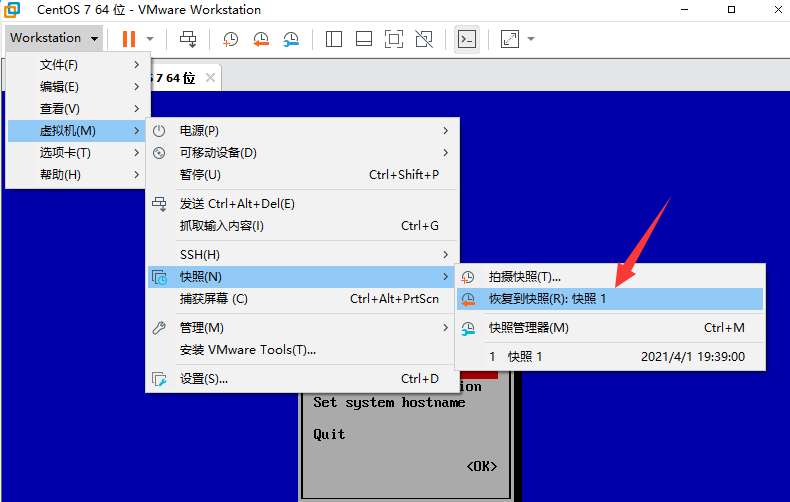Screen dimensions: 790x502
Task: Open the dropdown arrow beside stretch icon
Action: 531,39
